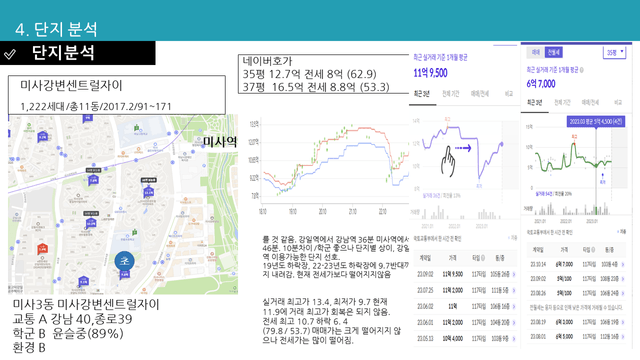
Task: Open row arrow for 23.06.01 sale 104동 20층
Action: (x=513, y=322)
